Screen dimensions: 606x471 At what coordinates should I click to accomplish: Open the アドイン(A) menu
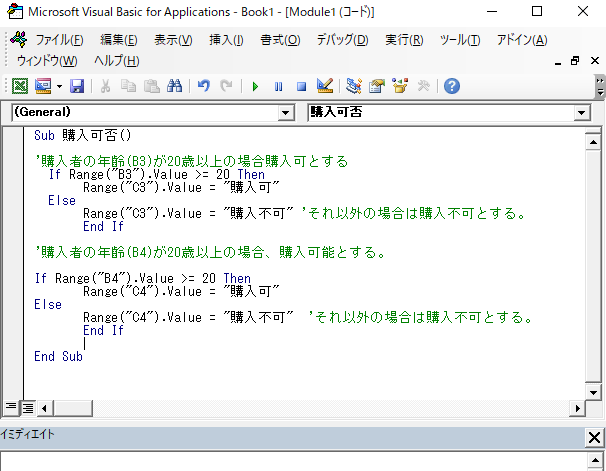pyautogui.click(x=522, y=40)
